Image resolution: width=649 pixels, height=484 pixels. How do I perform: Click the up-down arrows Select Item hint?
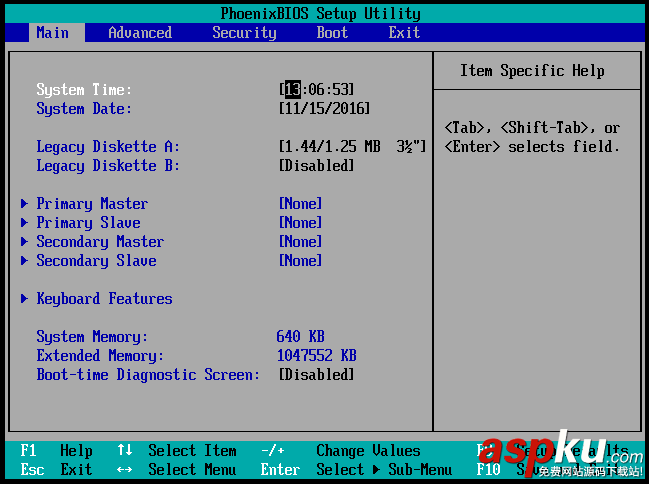click(x=177, y=450)
